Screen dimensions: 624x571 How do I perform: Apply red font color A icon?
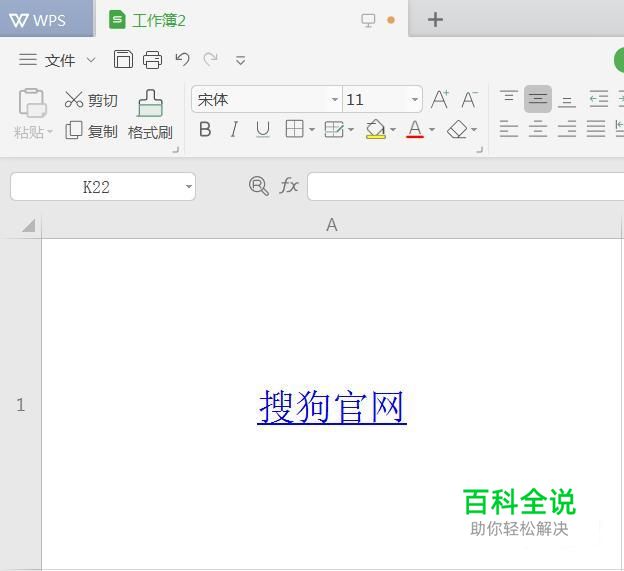point(415,129)
